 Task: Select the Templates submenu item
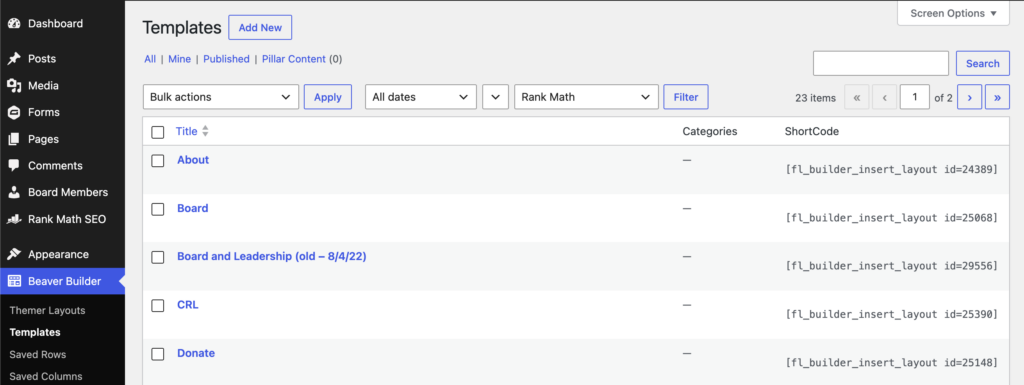click(35, 332)
